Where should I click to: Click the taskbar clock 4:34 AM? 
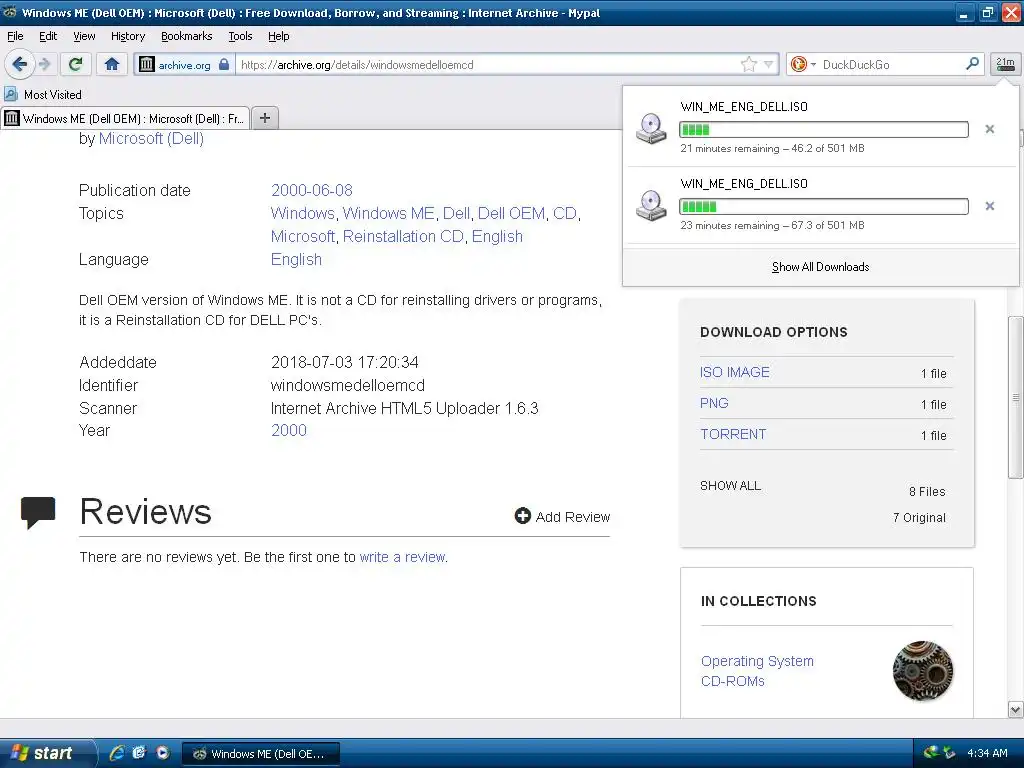click(x=987, y=753)
